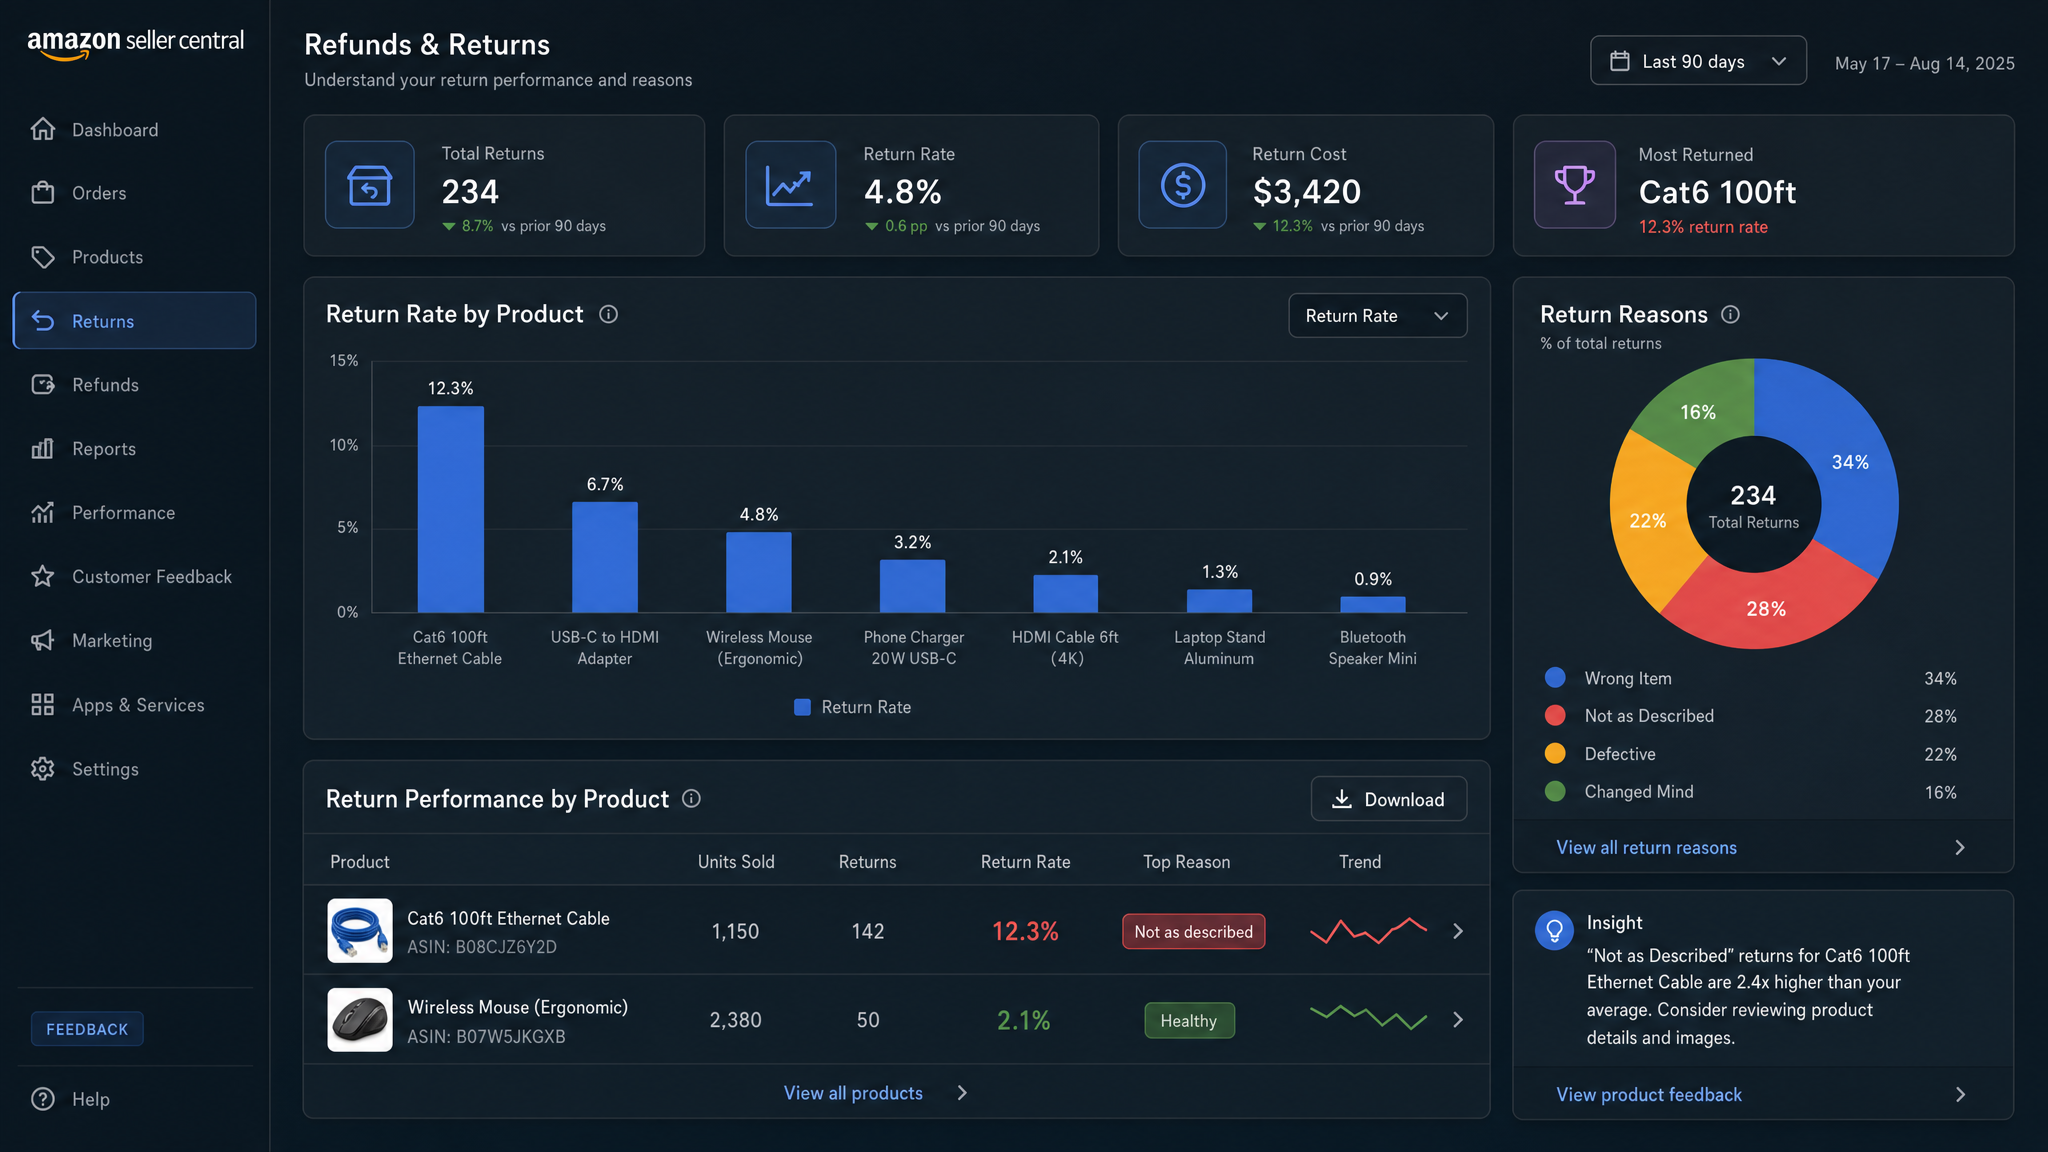Click chevron beside View product feedback
The width and height of the screenshot is (2048, 1152).
pyautogui.click(x=1960, y=1095)
